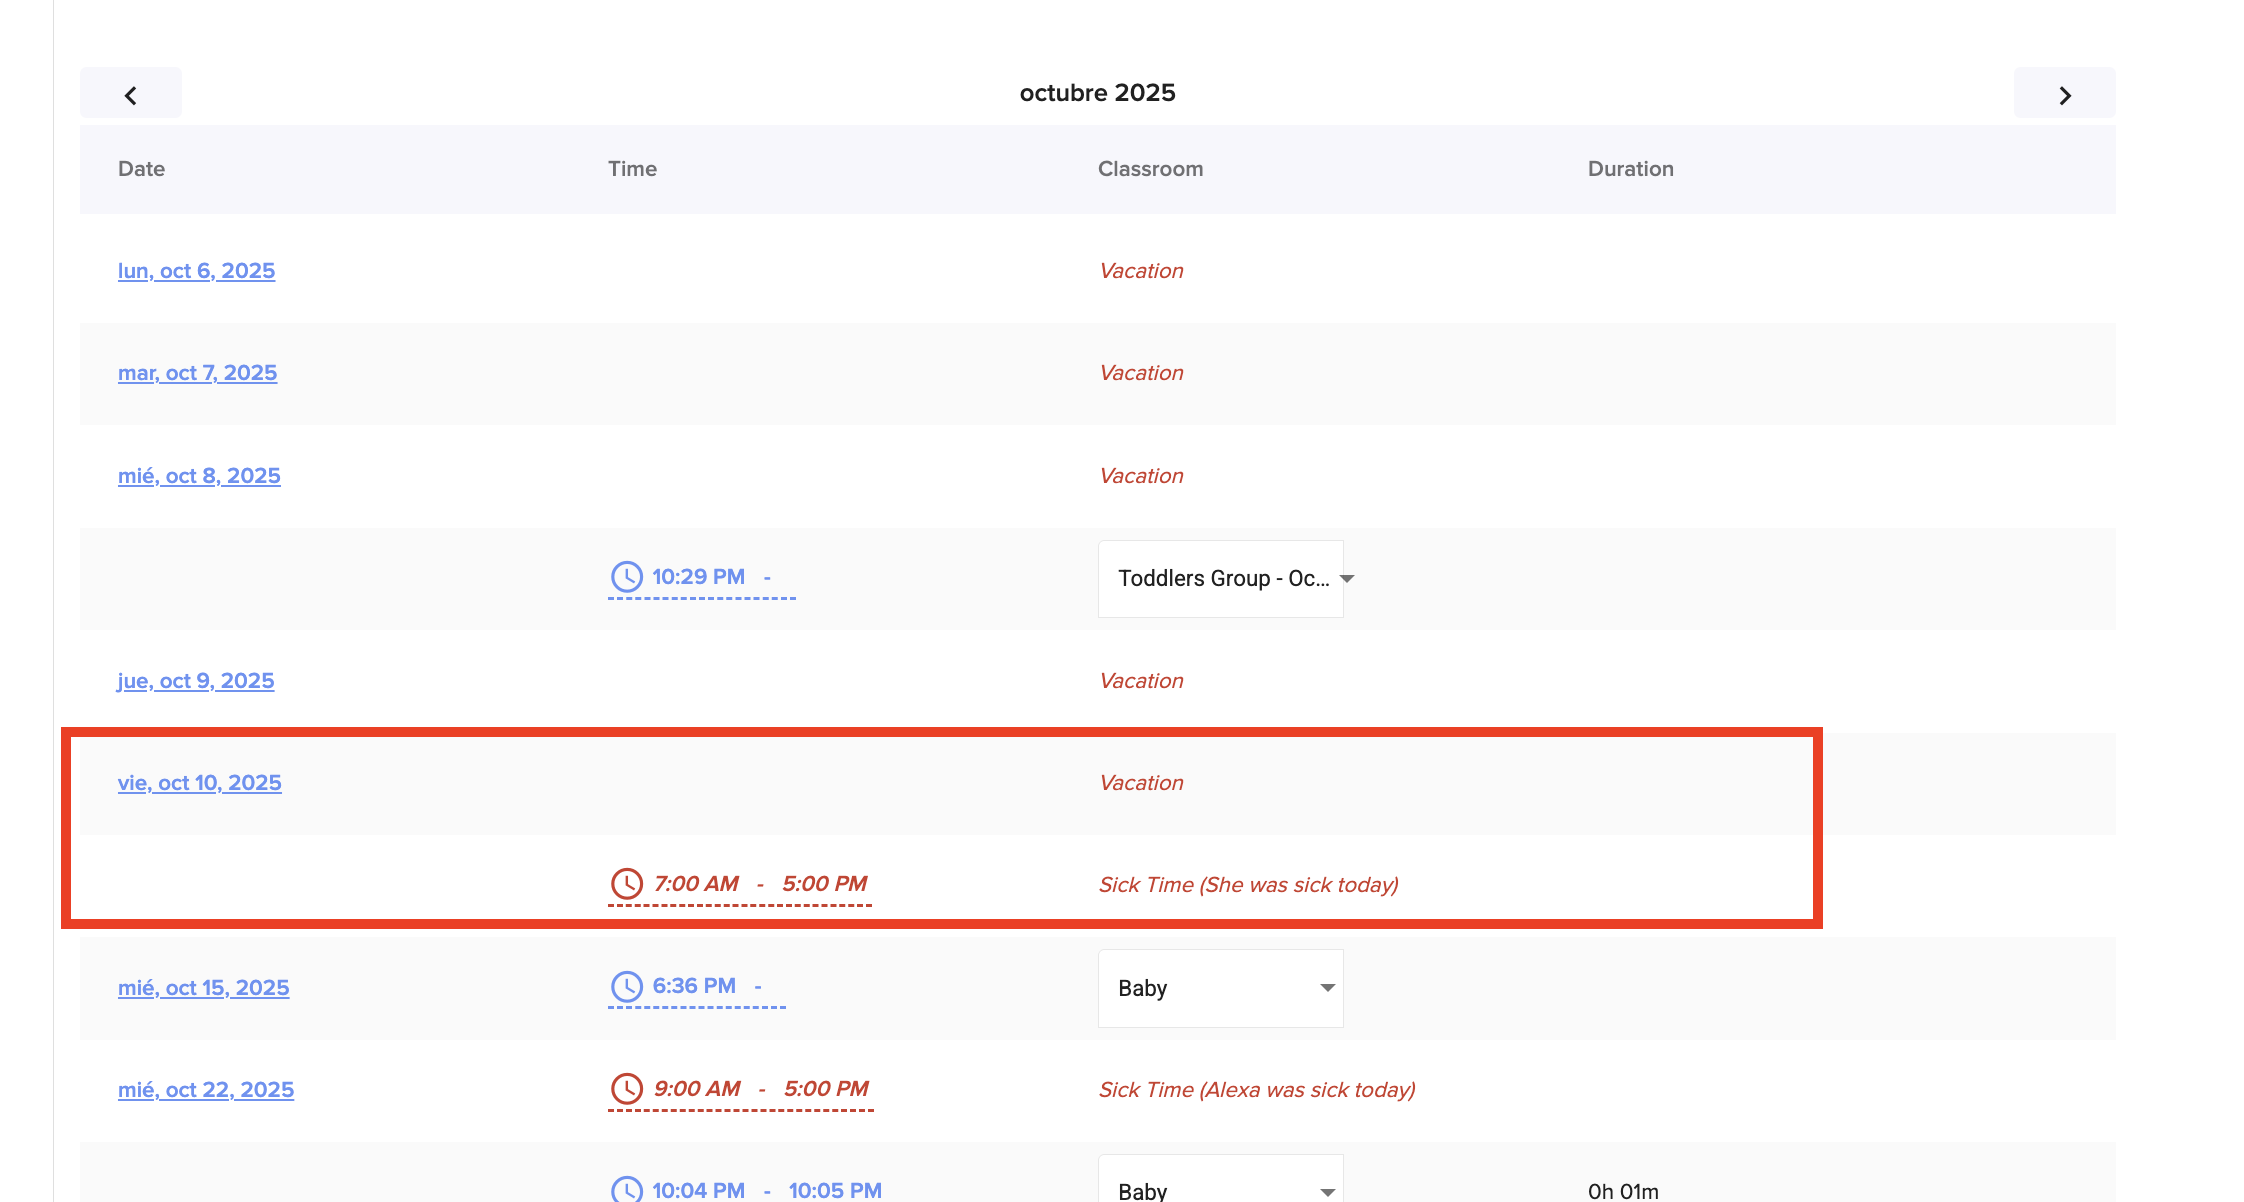The image size is (2244, 1202).
Task: Open the Baby classroom dropdown for oct 15
Action: tap(1221, 988)
